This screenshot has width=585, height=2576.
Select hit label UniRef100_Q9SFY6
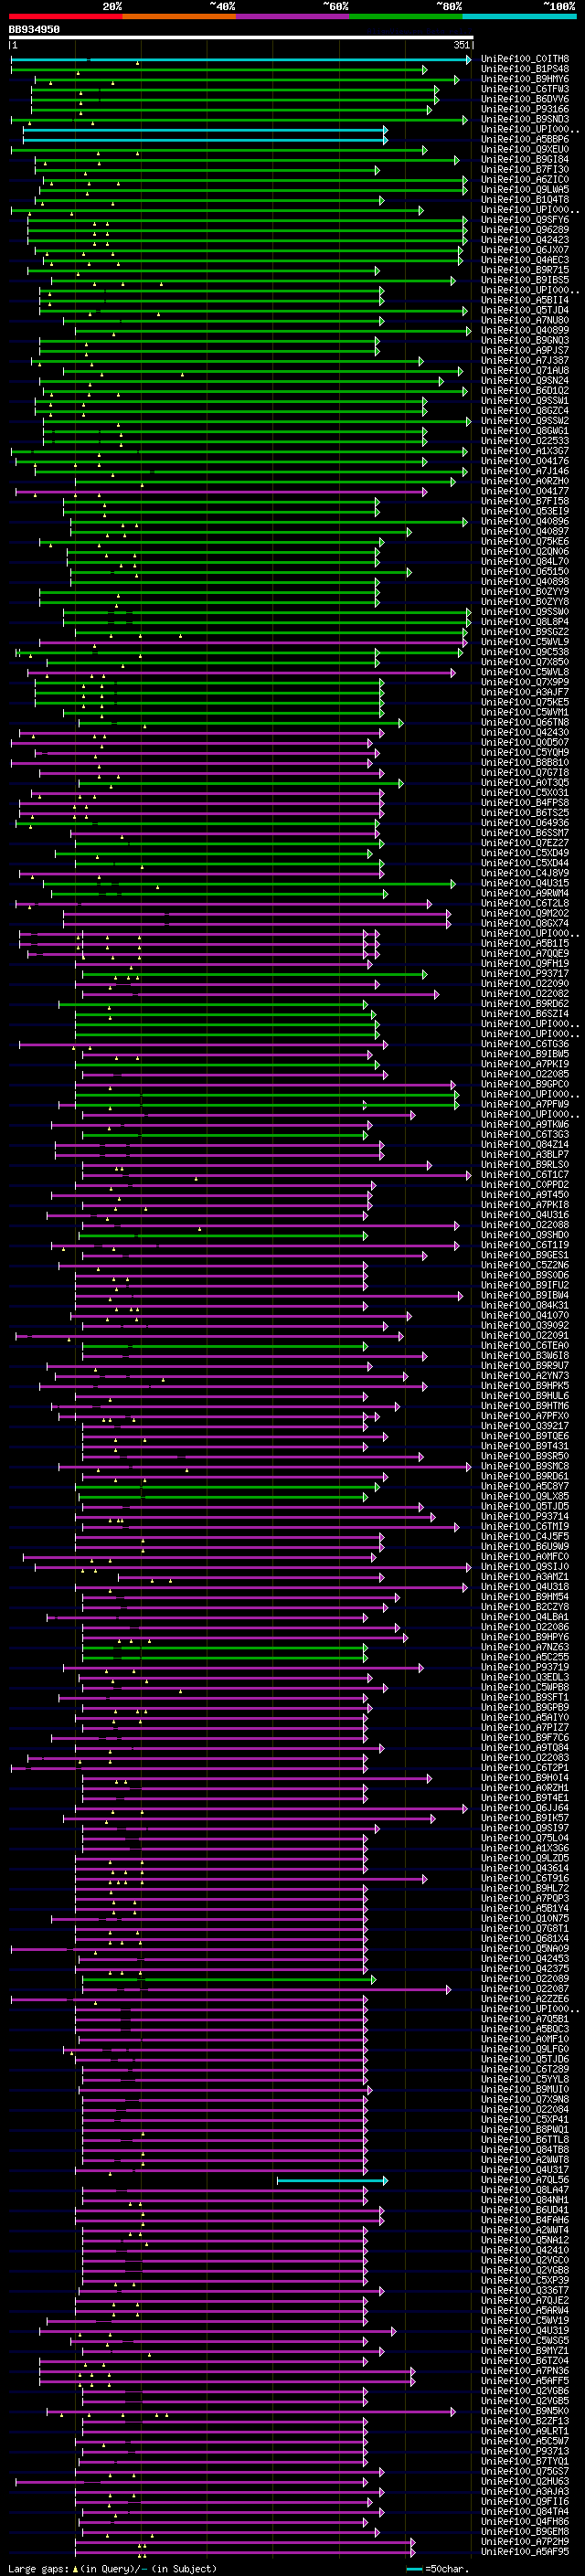click(x=525, y=220)
